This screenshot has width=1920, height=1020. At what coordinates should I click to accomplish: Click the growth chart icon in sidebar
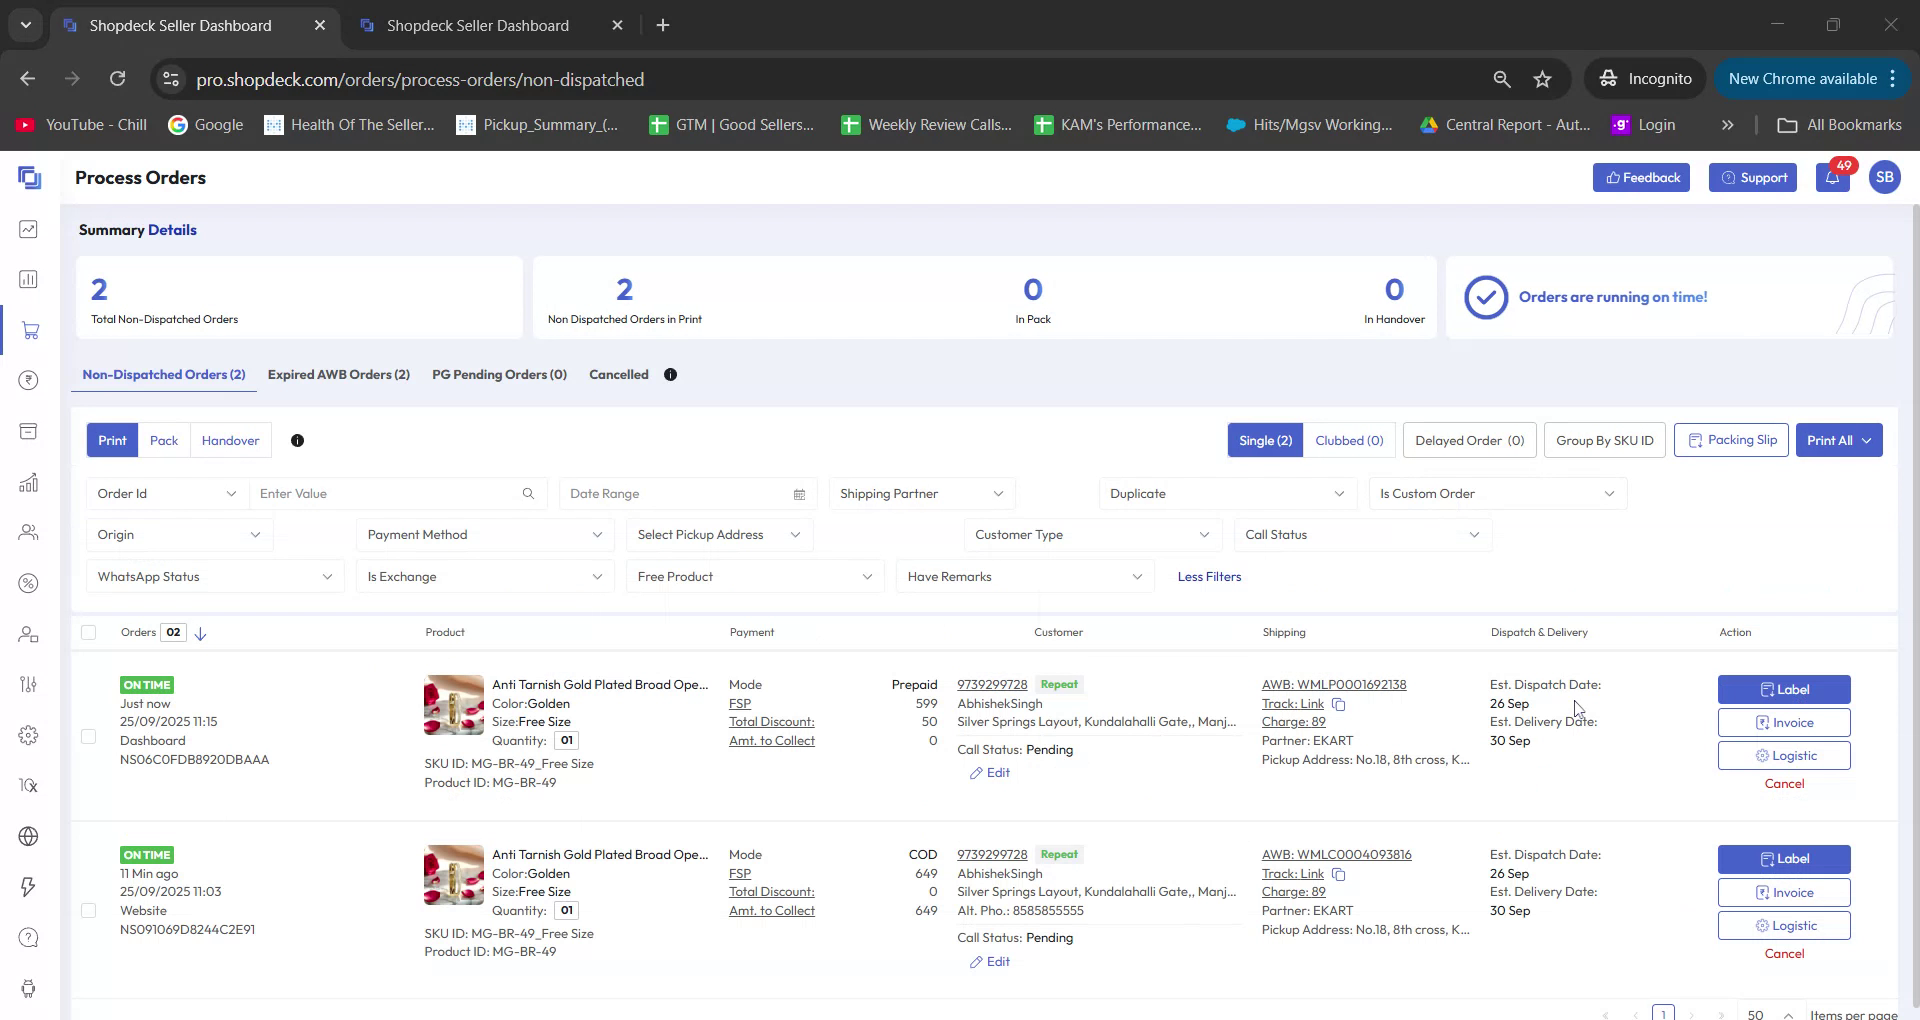[x=29, y=482]
